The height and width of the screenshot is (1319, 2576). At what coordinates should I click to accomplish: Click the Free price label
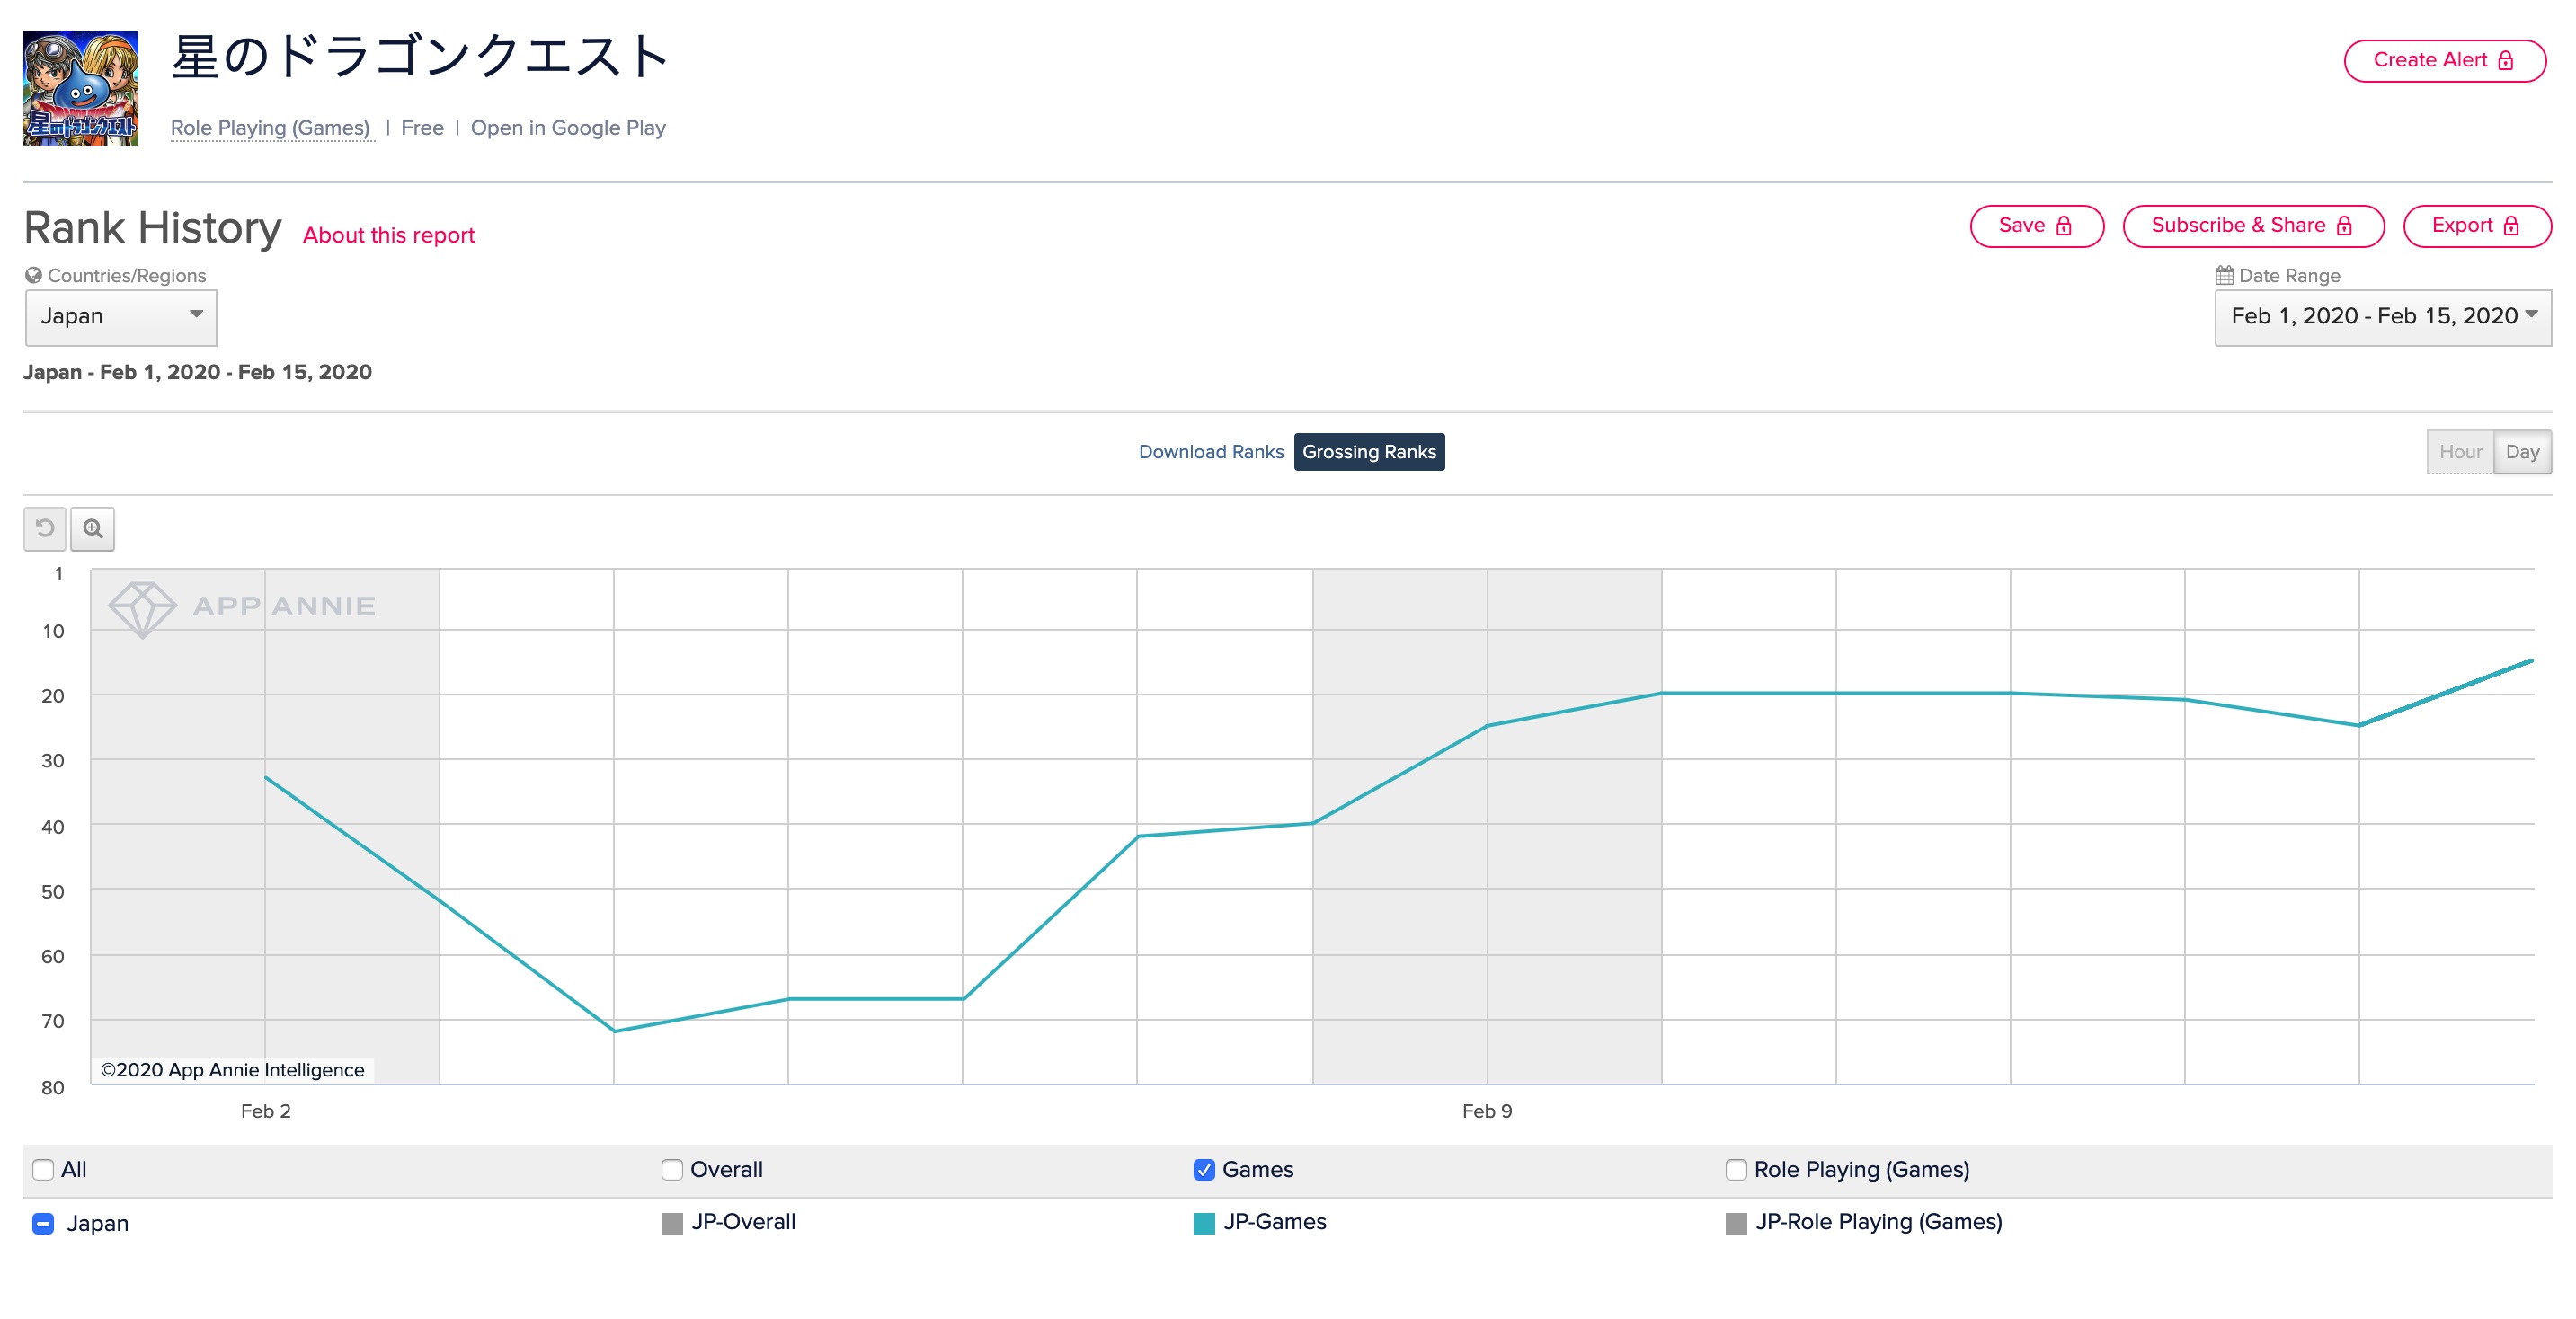click(422, 128)
